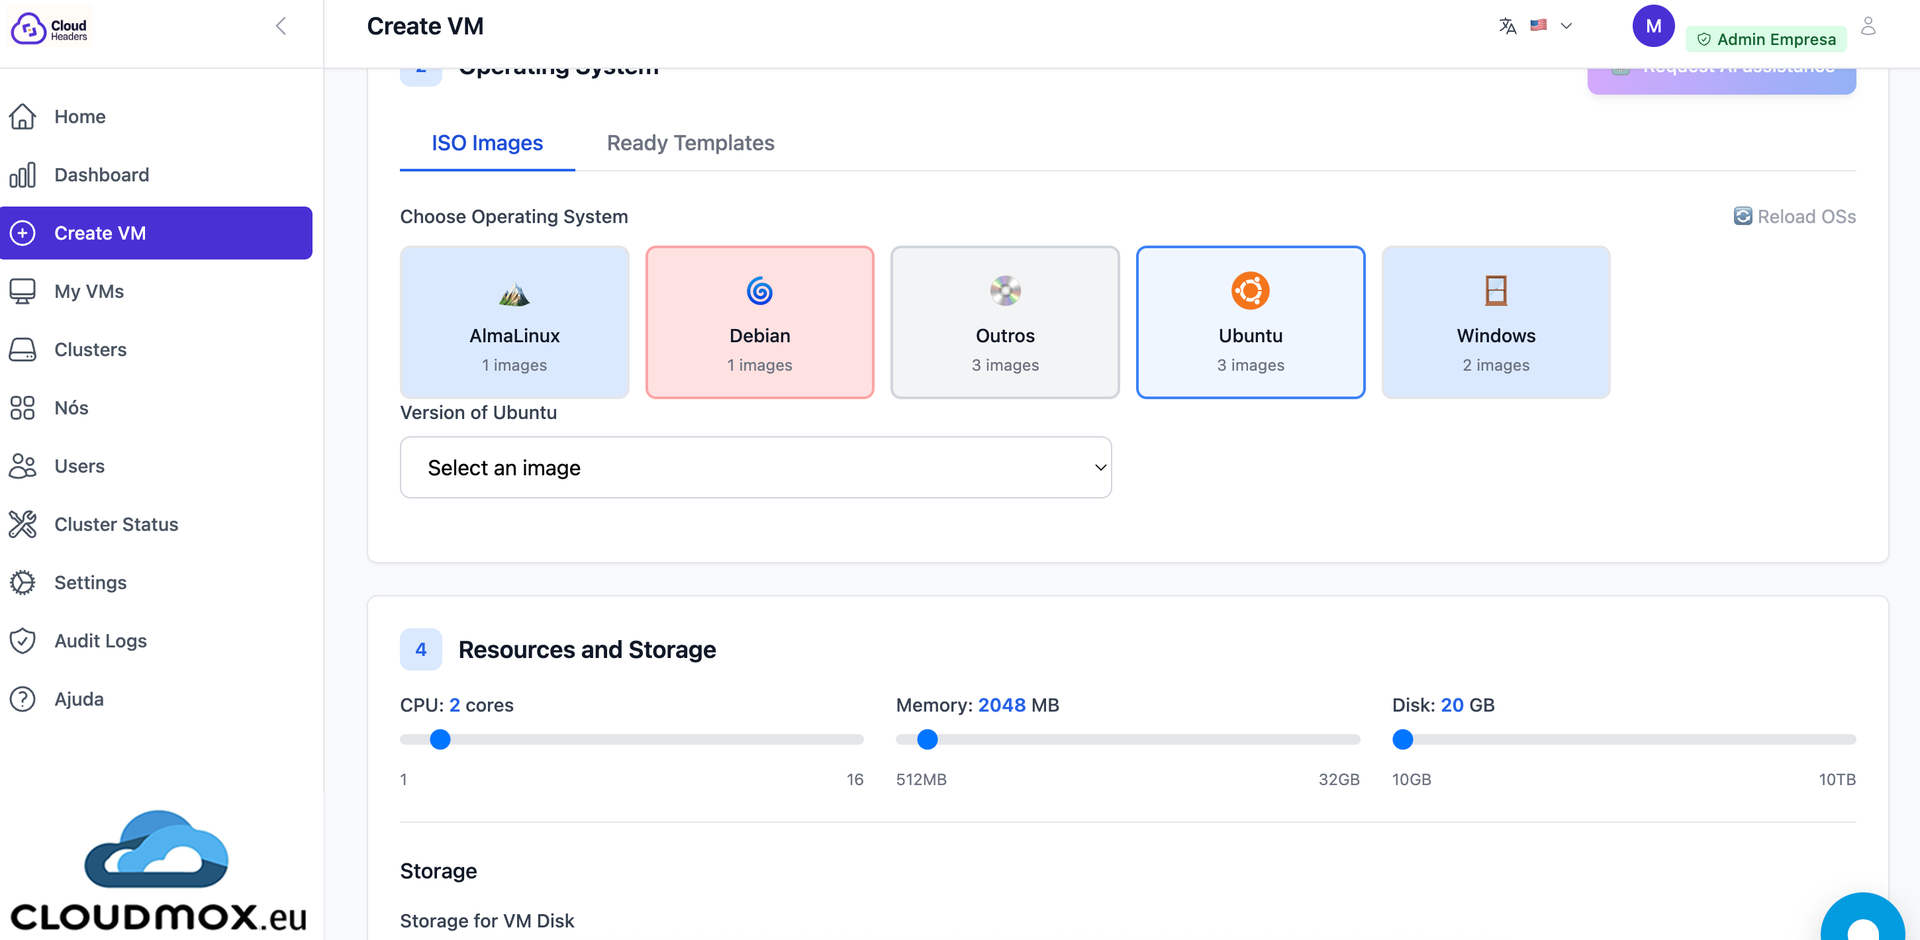Click the Settings gear icon
Image resolution: width=1920 pixels, height=940 pixels.
pos(23,583)
